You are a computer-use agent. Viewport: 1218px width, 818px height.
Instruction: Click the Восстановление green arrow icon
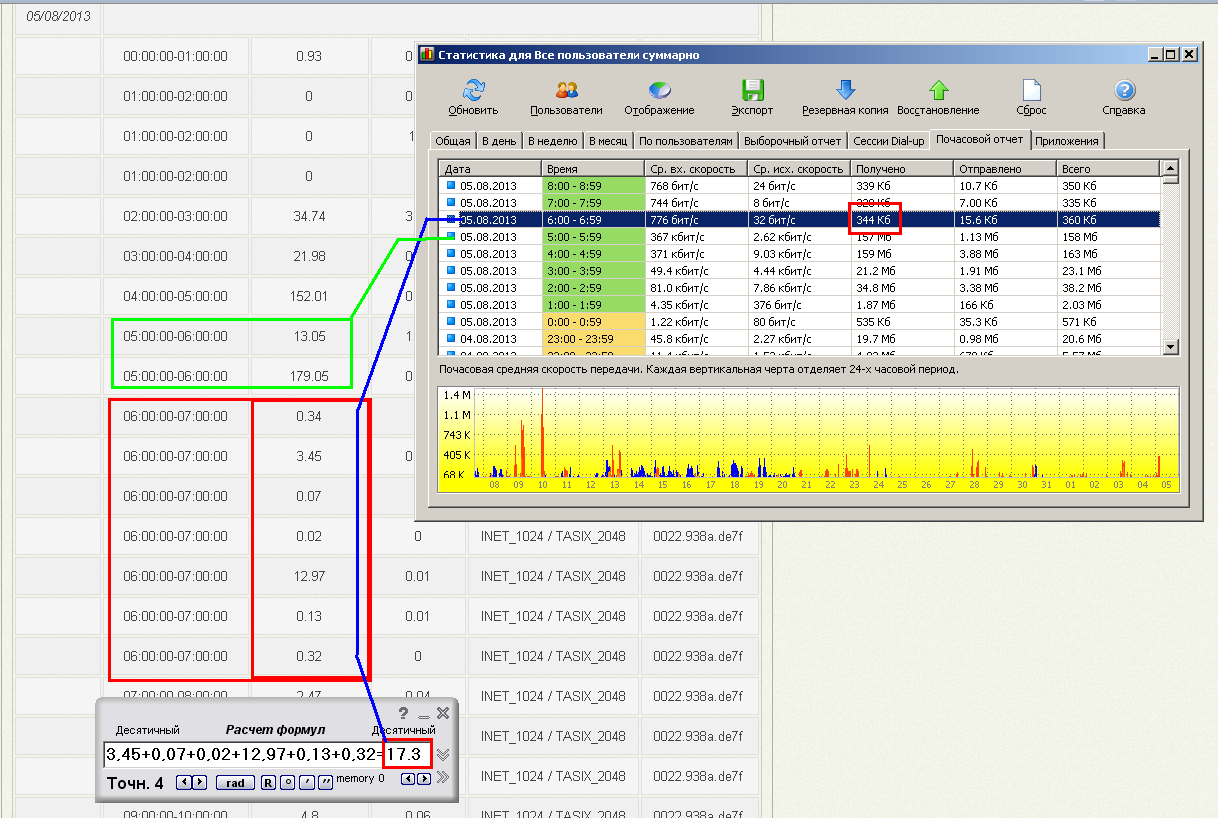938,91
